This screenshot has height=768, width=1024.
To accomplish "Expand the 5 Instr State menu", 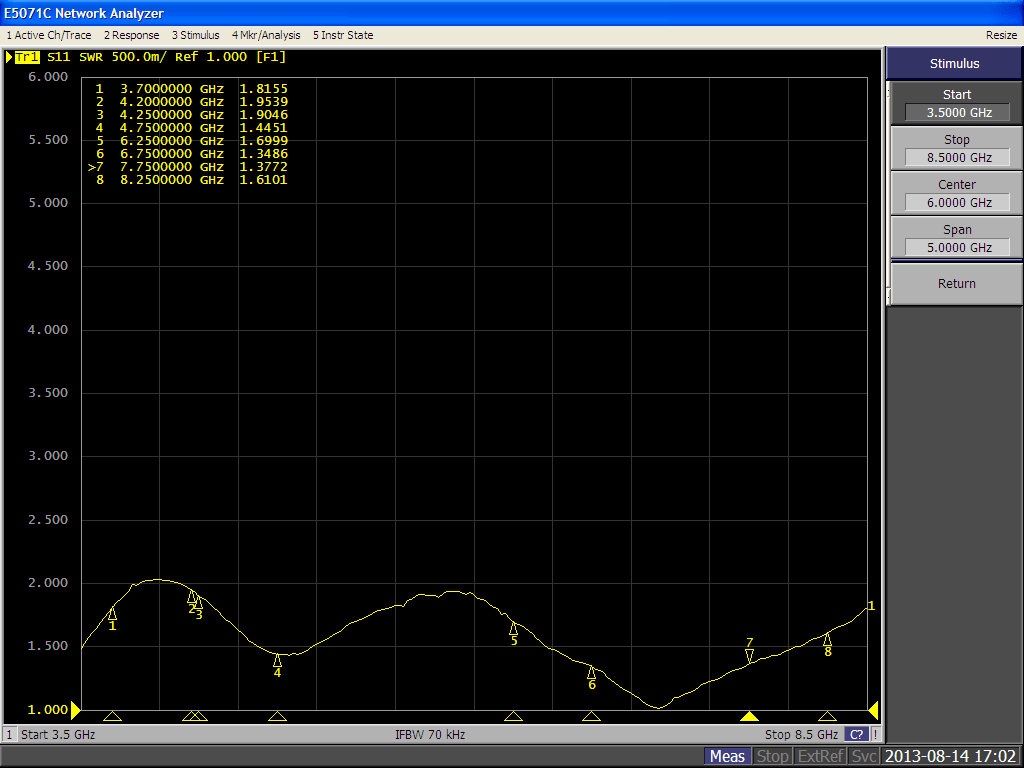I will click(343, 35).
